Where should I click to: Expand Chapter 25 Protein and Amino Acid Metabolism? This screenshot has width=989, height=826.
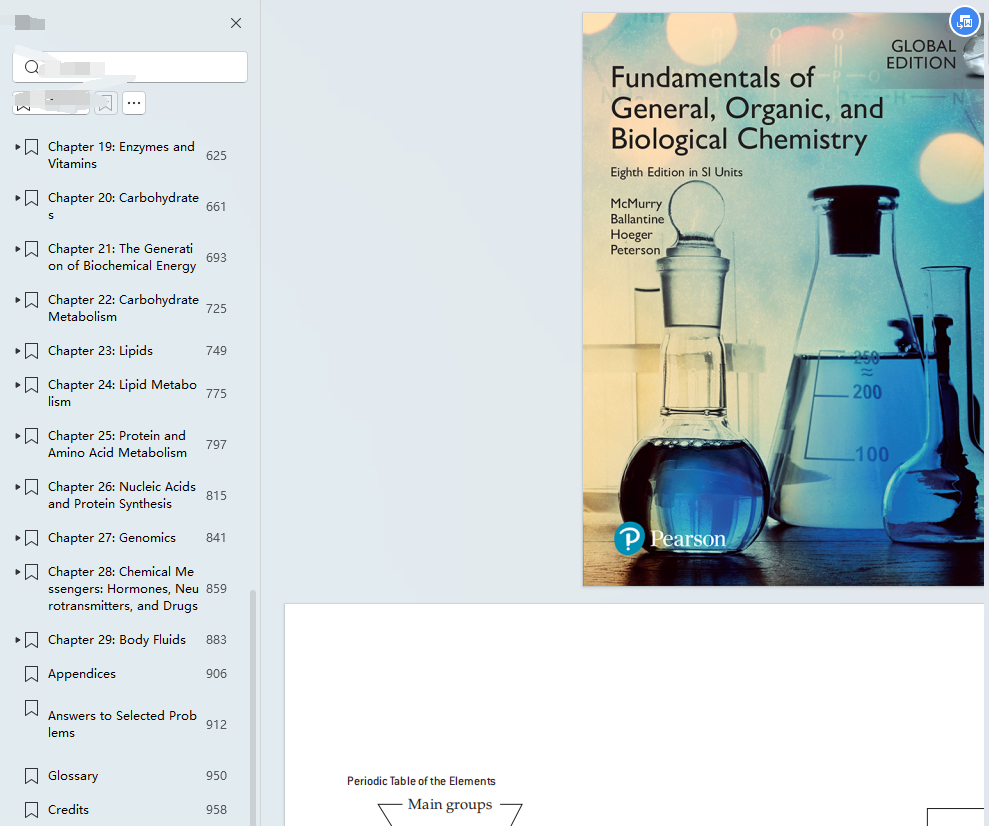[x=18, y=436]
